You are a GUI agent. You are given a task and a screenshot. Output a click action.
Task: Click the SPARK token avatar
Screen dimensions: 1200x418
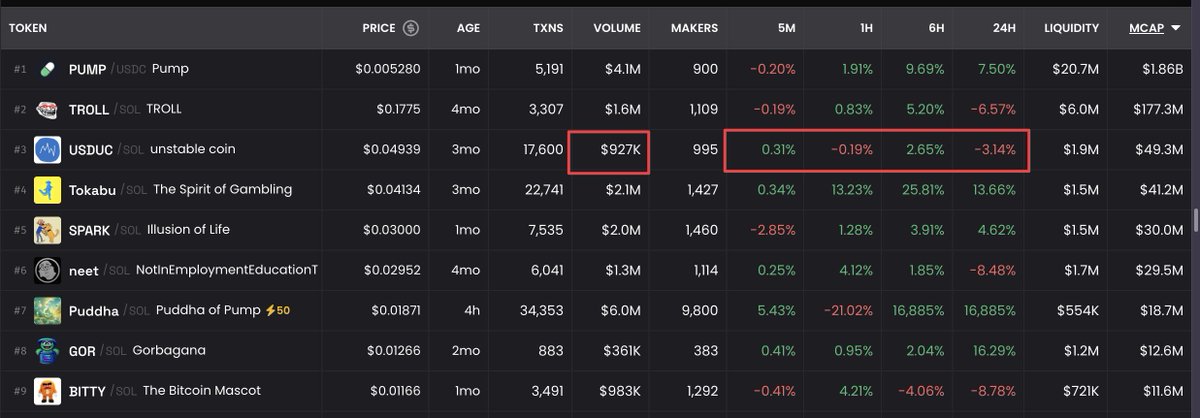pos(47,229)
